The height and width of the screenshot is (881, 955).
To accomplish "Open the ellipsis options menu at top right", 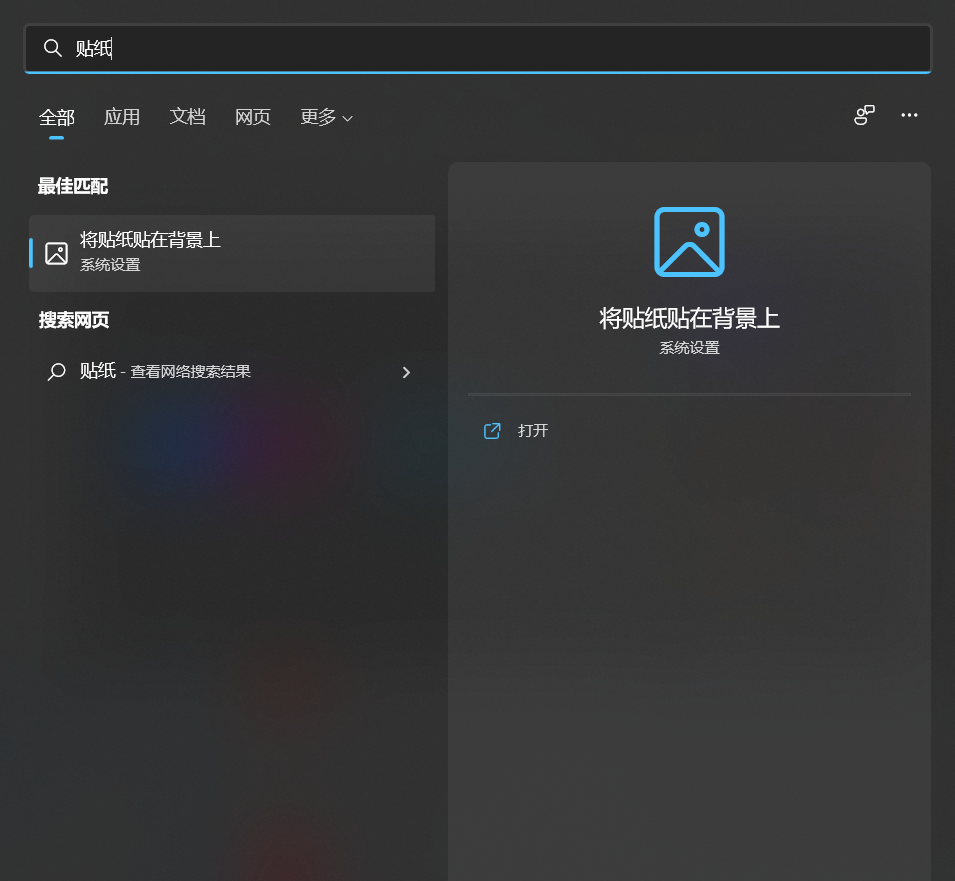I will (909, 115).
